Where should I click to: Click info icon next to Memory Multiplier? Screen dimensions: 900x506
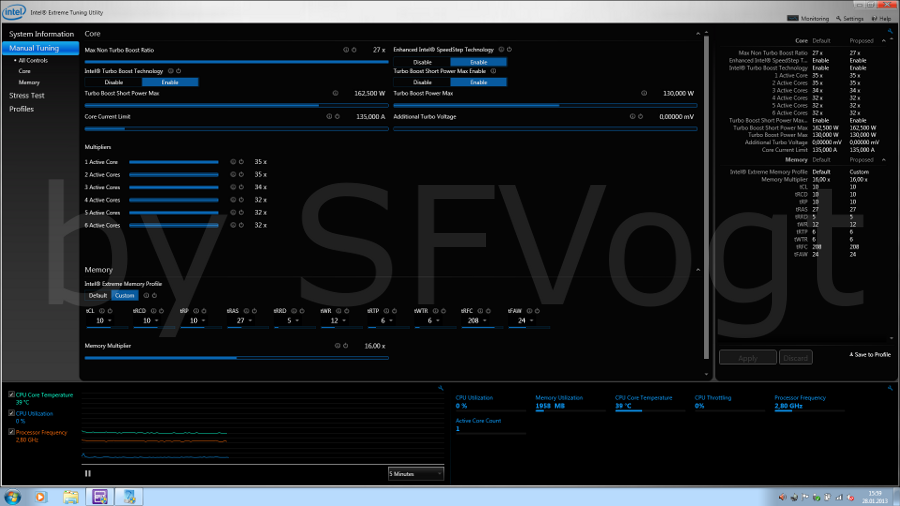coord(338,345)
